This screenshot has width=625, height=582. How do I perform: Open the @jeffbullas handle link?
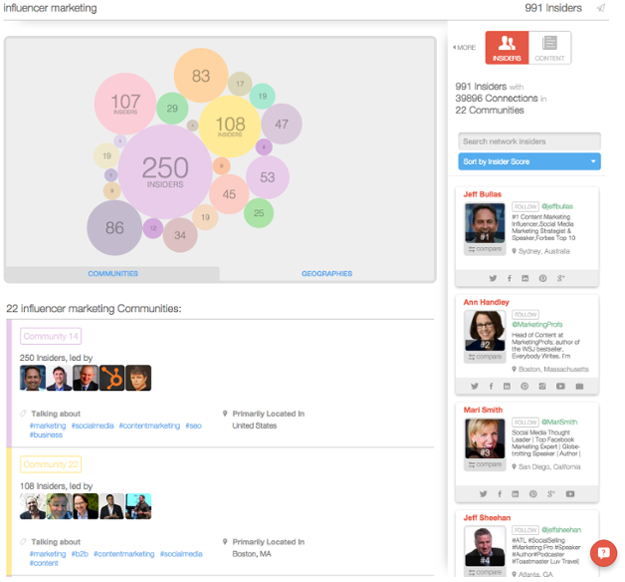pos(557,206)
